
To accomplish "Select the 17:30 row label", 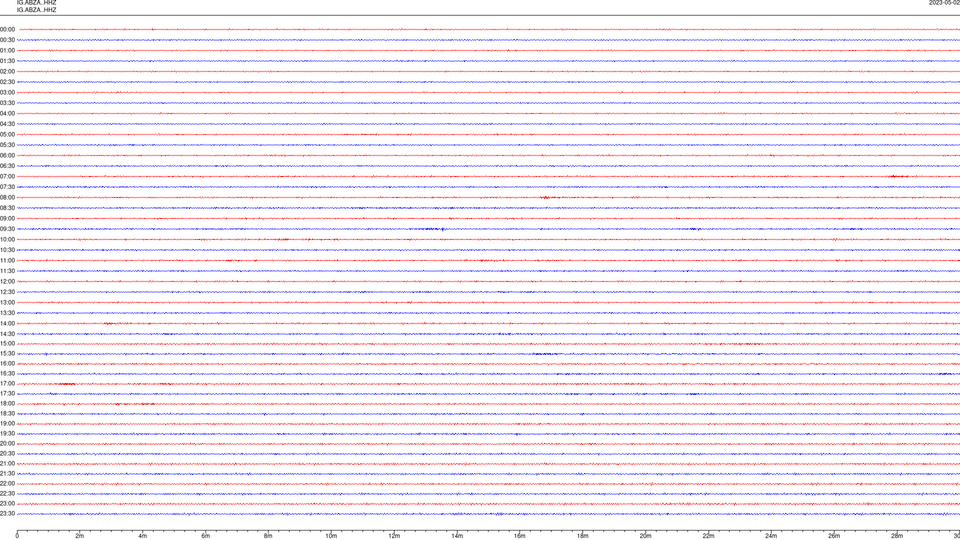I will coord(7,394).
